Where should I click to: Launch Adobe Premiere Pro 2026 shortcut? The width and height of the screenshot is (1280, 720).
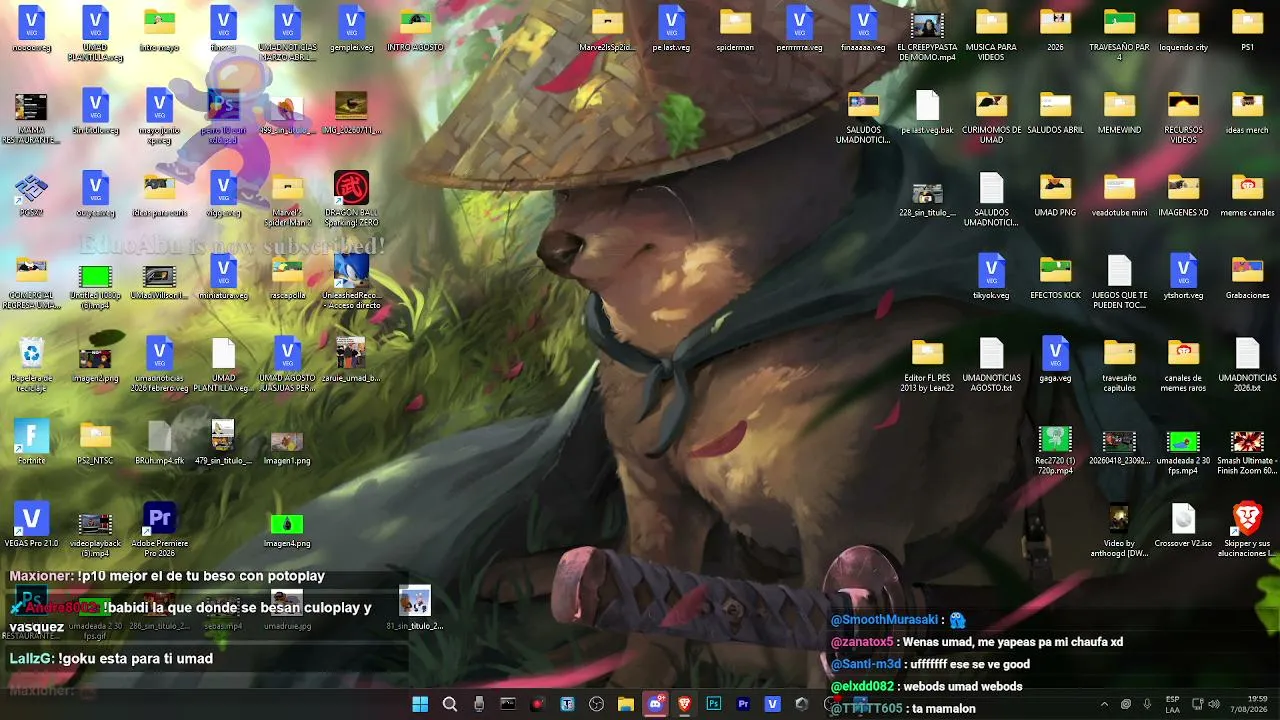(x=159, y=528)
